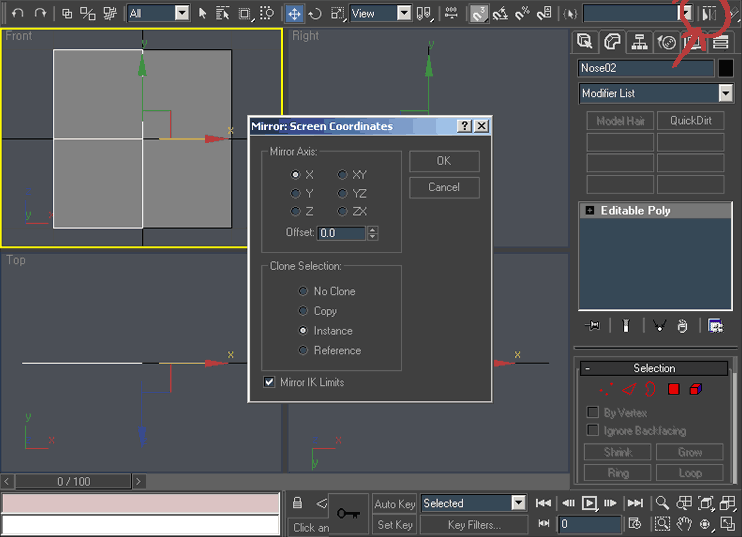Open the Selected key mode dropdown
Viewport: 742px width, 537px height.
coord(518,503)
